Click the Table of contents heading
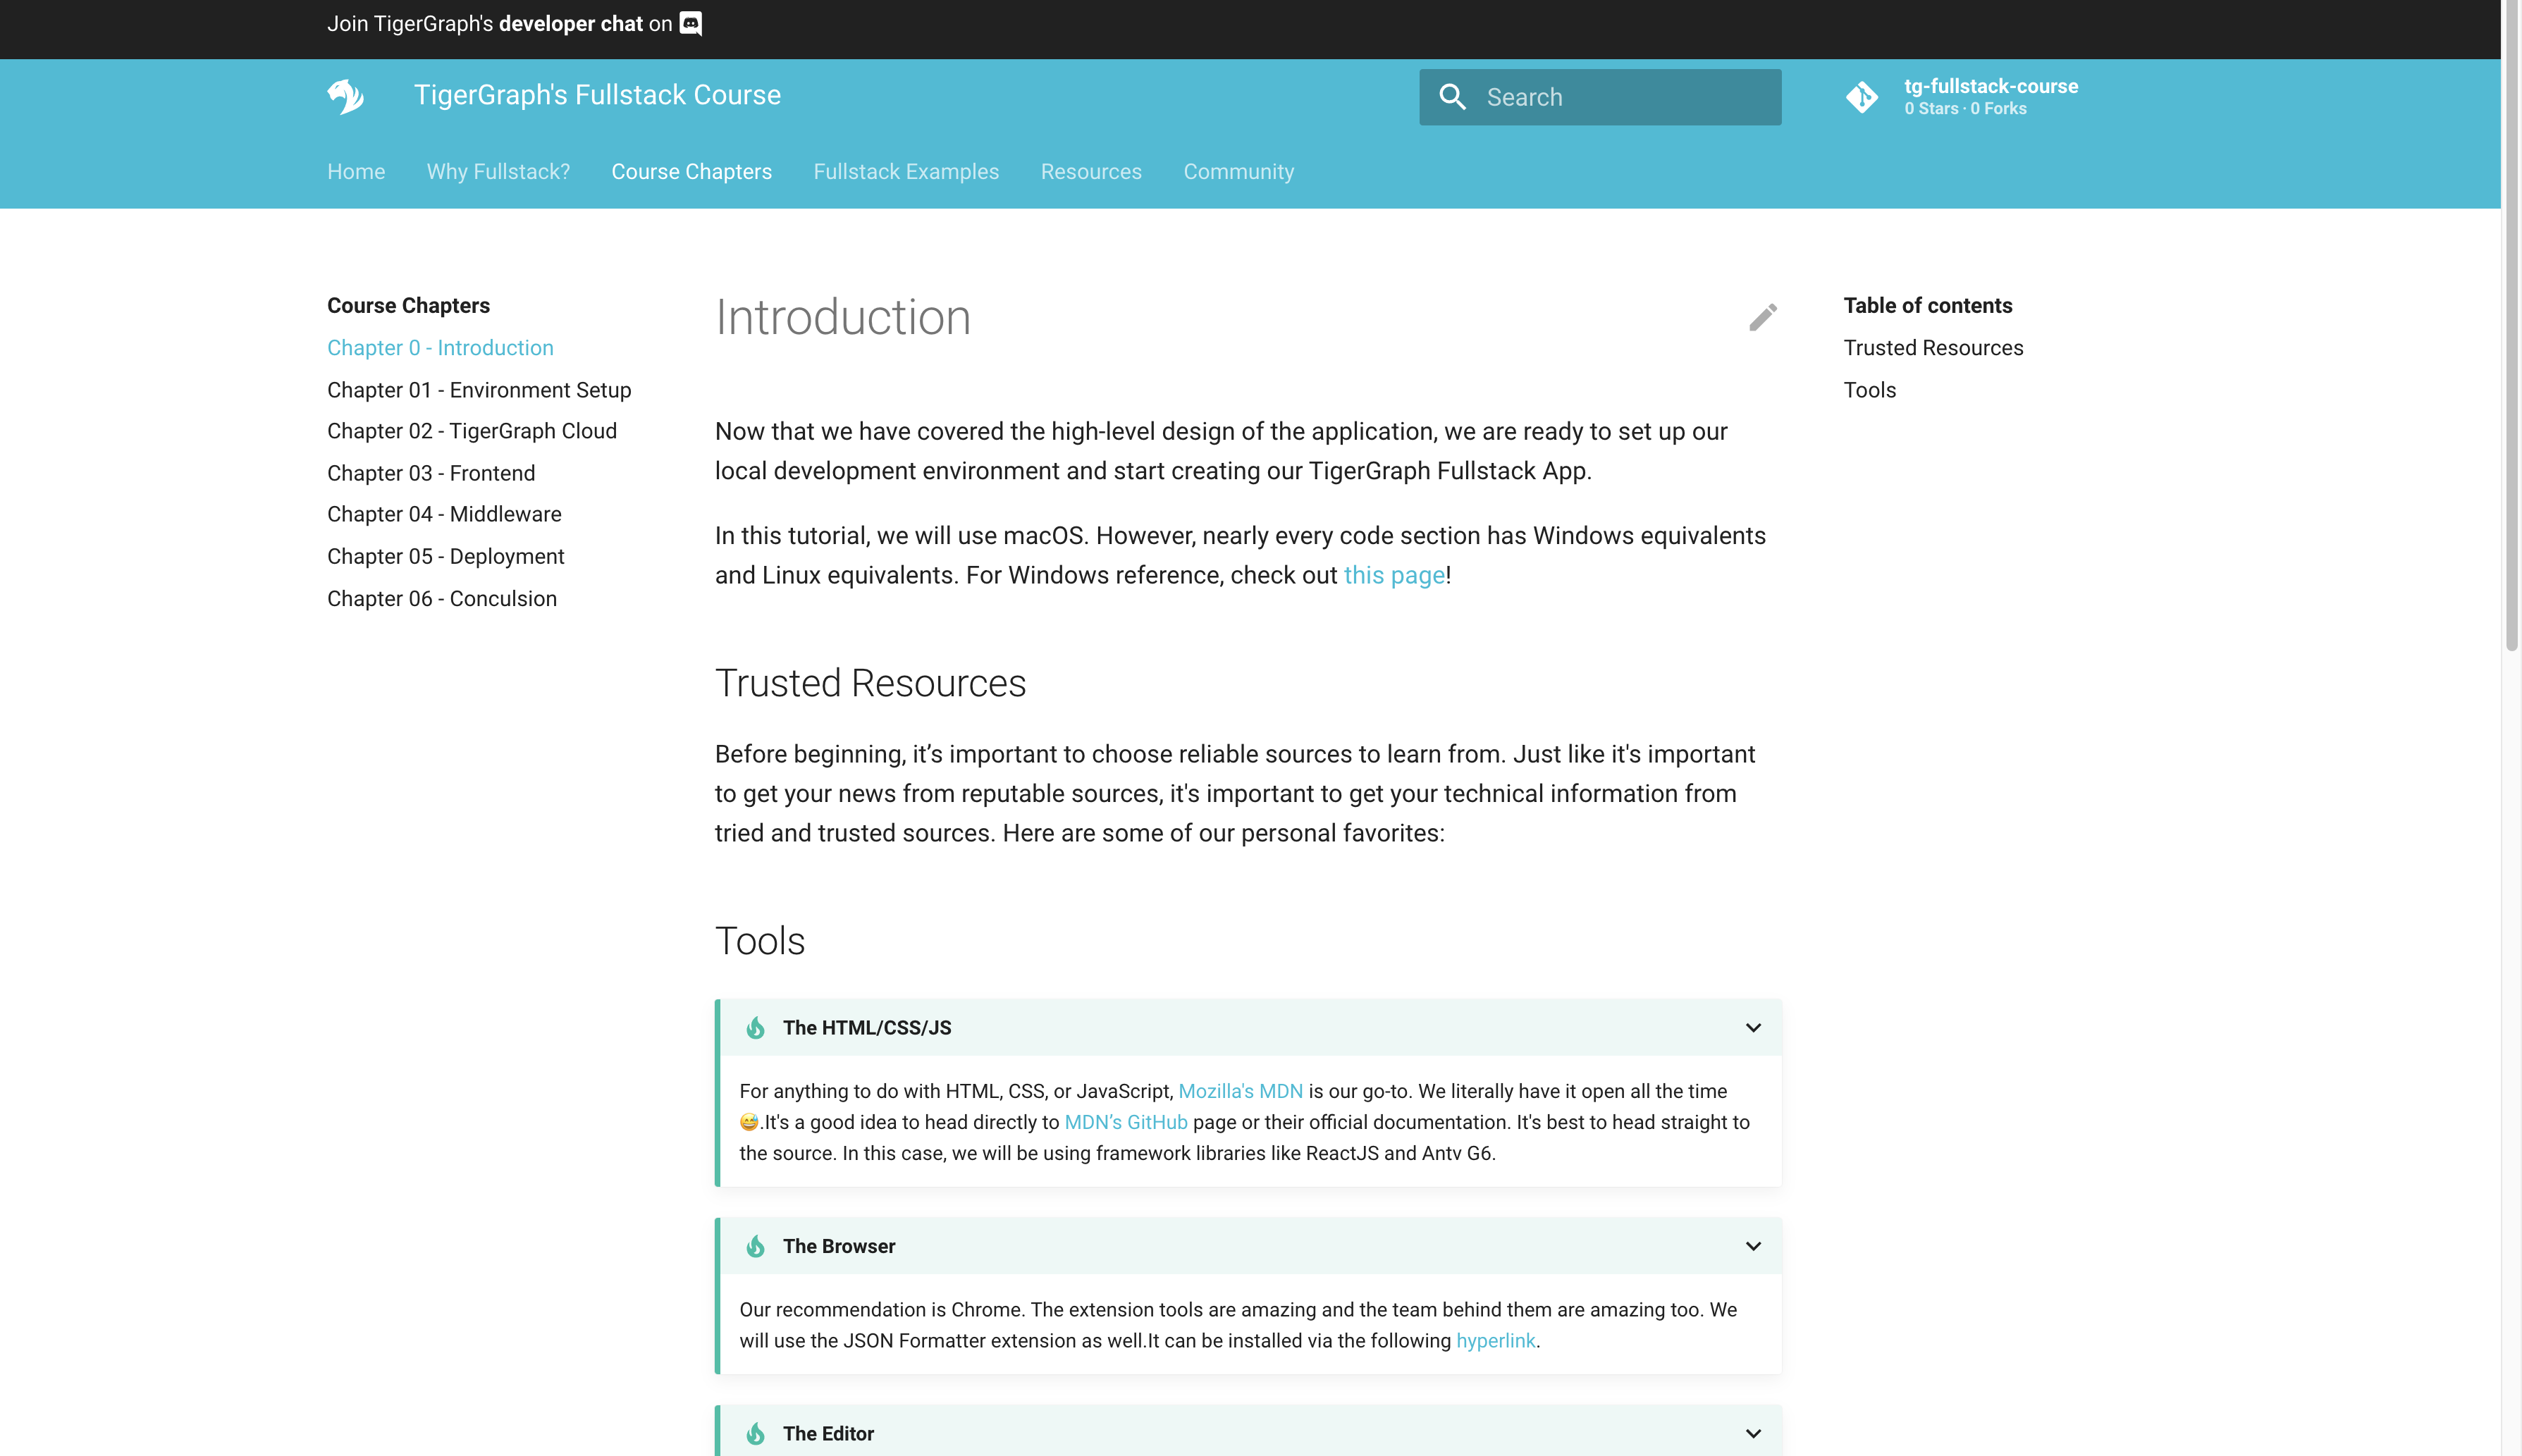The image size is (2522, 1456). 1927,305
